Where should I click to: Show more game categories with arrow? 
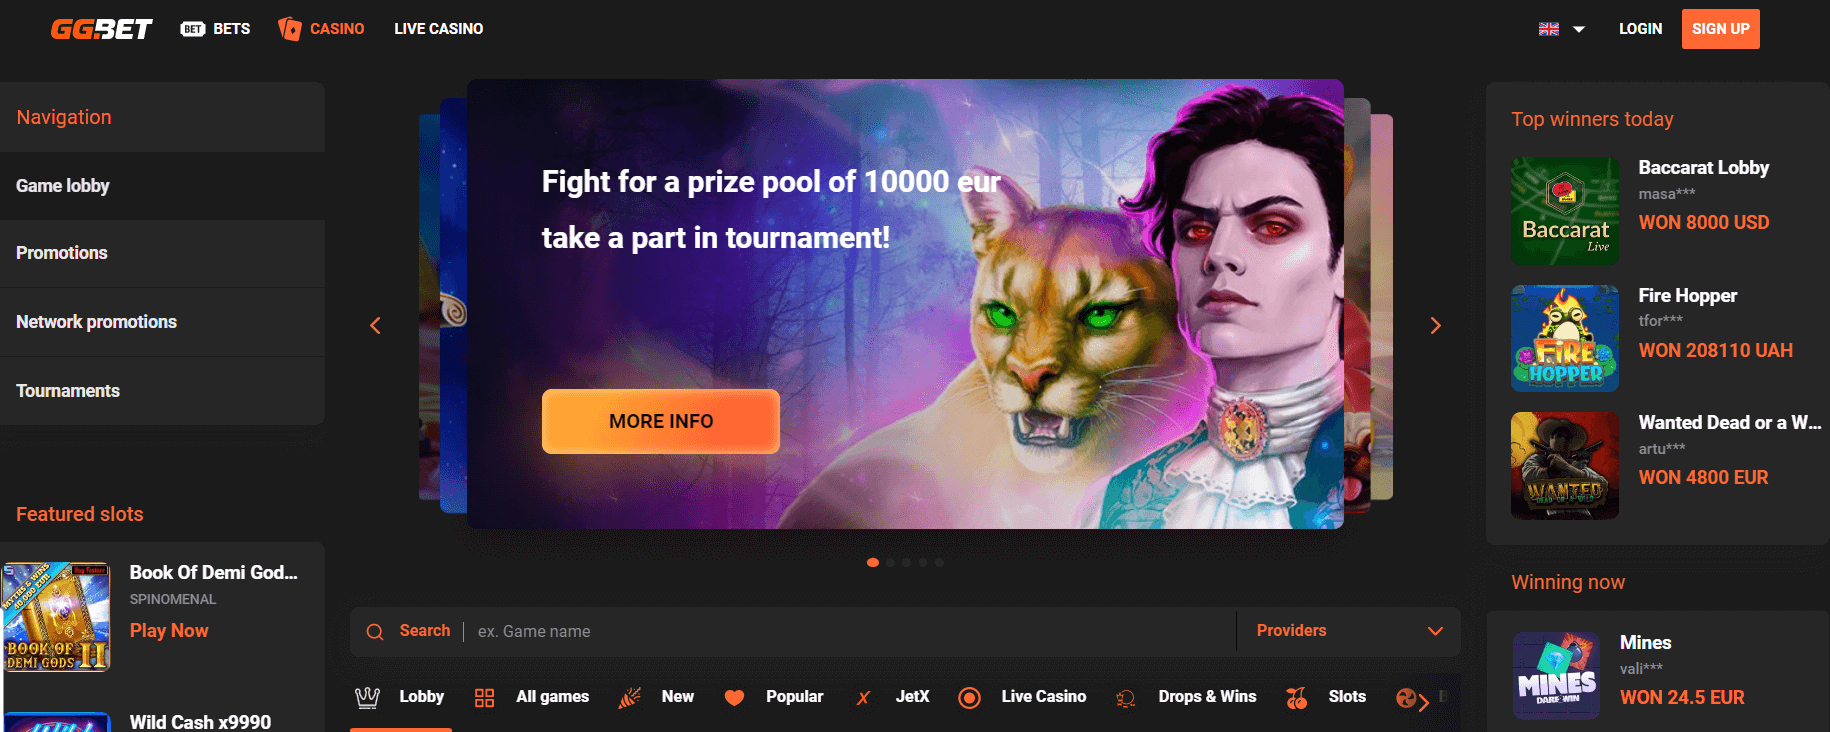click(x=1423, y=702)
